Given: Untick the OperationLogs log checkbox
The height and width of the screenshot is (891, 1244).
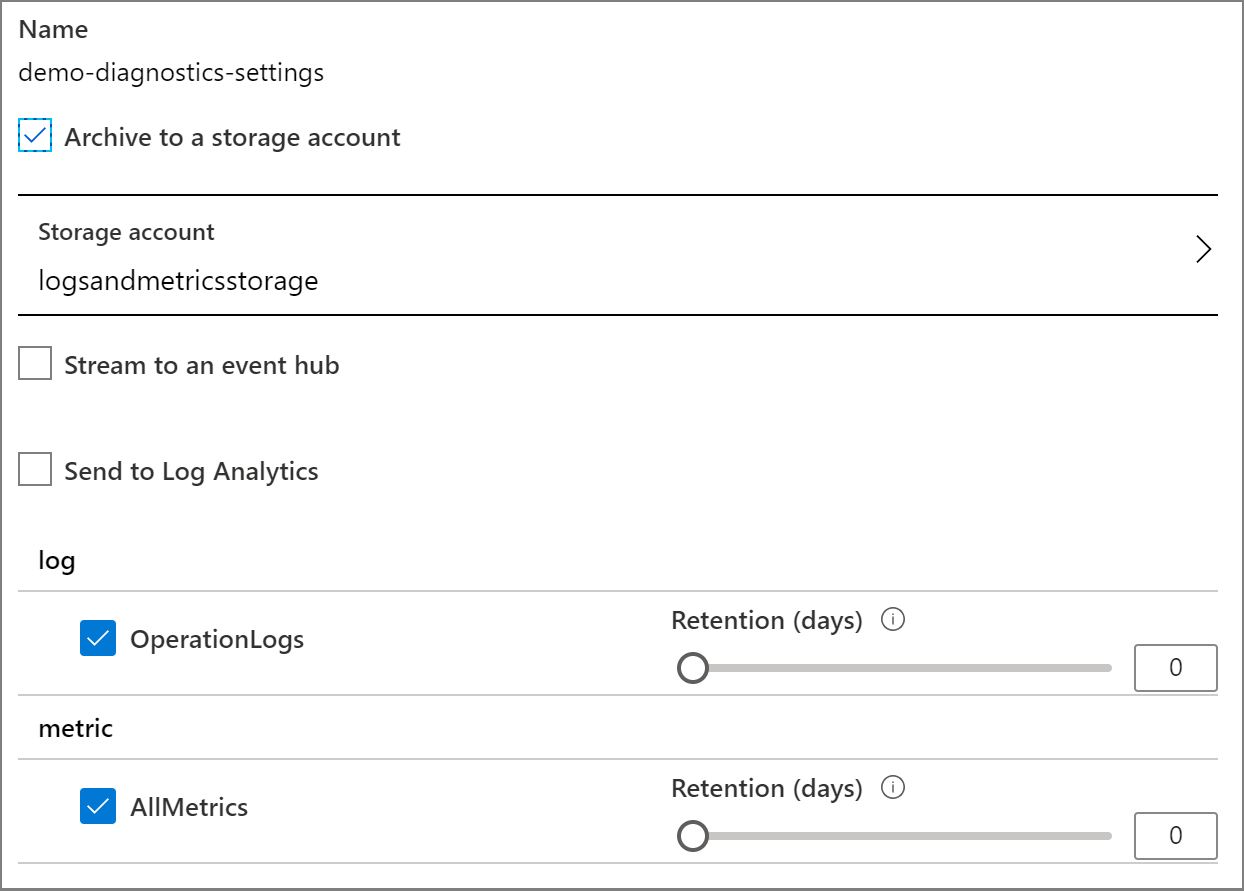Looking at the screenshot, I should coord(98,639).
